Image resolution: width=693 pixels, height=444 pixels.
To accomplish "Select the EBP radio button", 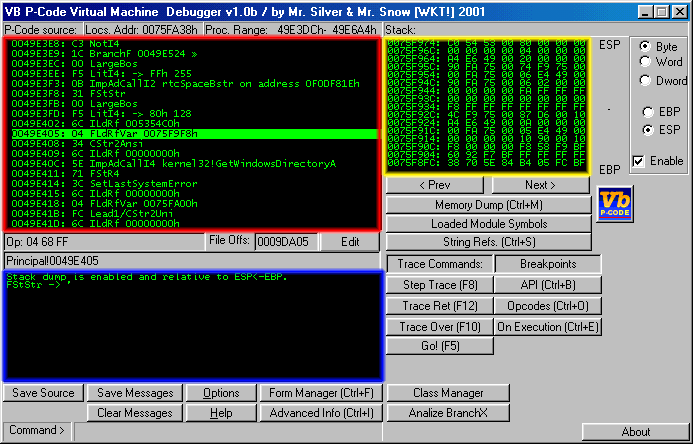I will coord(648,112).
